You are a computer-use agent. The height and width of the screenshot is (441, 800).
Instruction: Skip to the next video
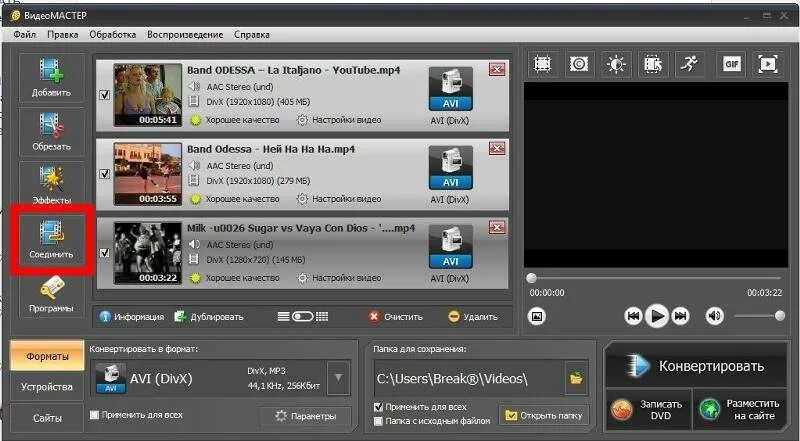coord(680,316)
